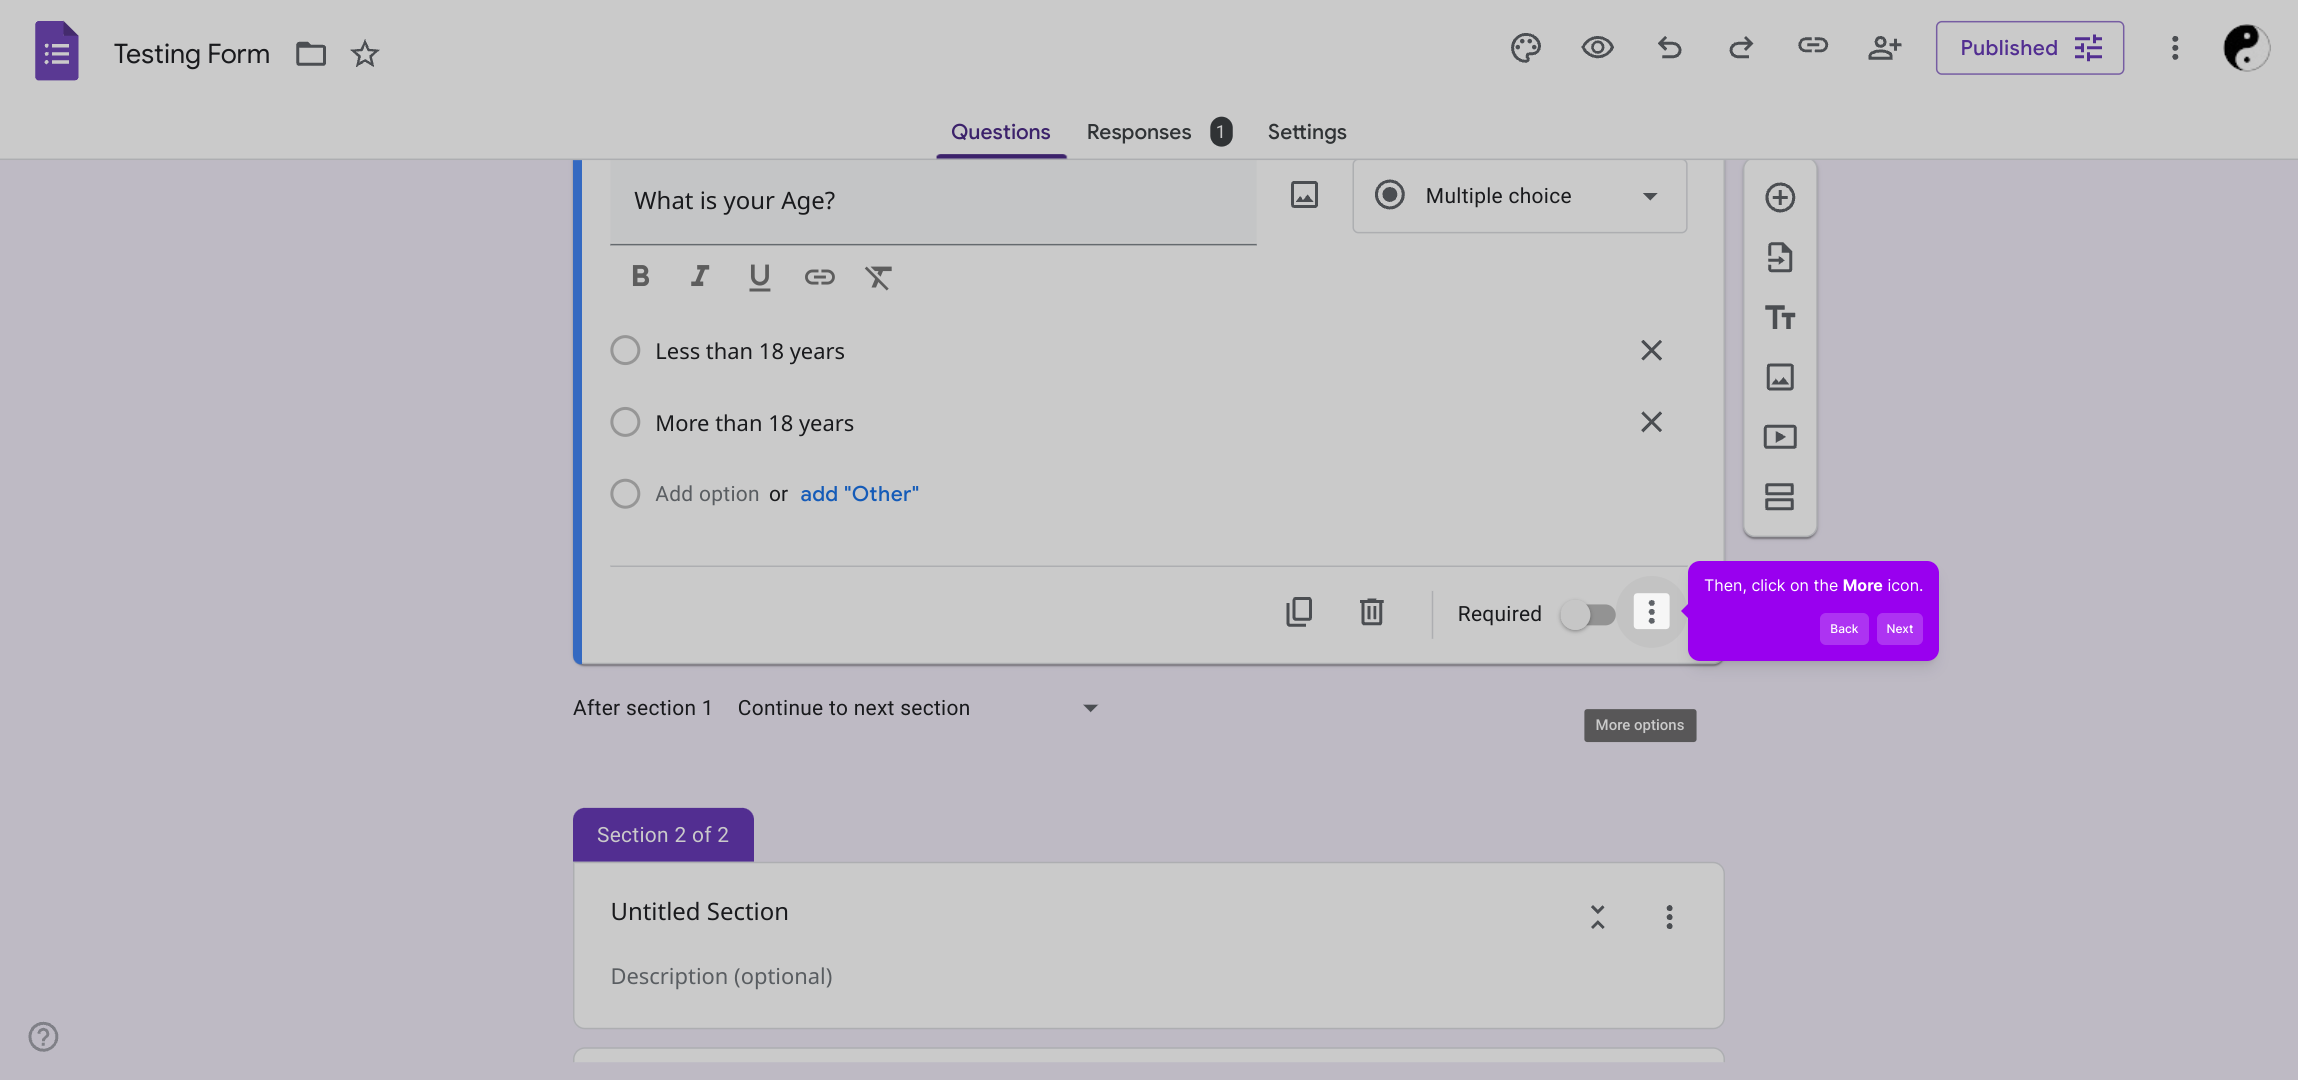Add a video
The width and height of the screenshot is (2298, 1080).
1780,437
